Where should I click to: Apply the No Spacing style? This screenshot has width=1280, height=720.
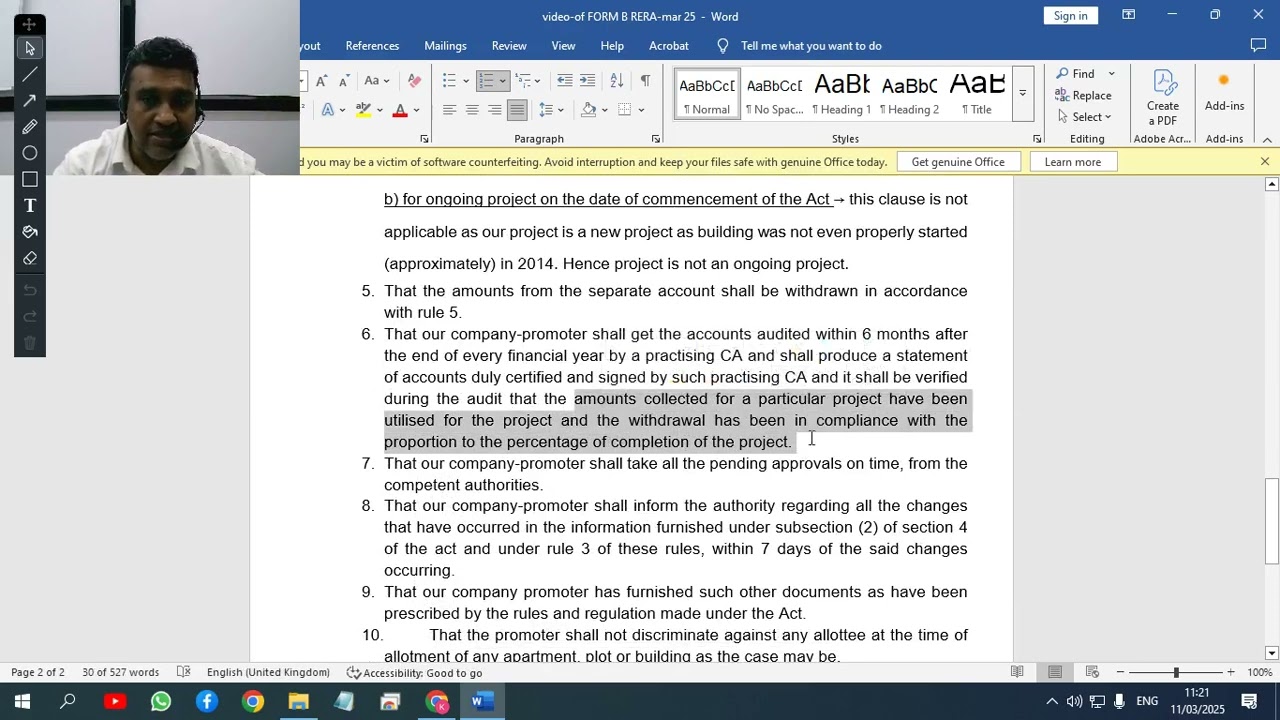[x=774, y=94]
